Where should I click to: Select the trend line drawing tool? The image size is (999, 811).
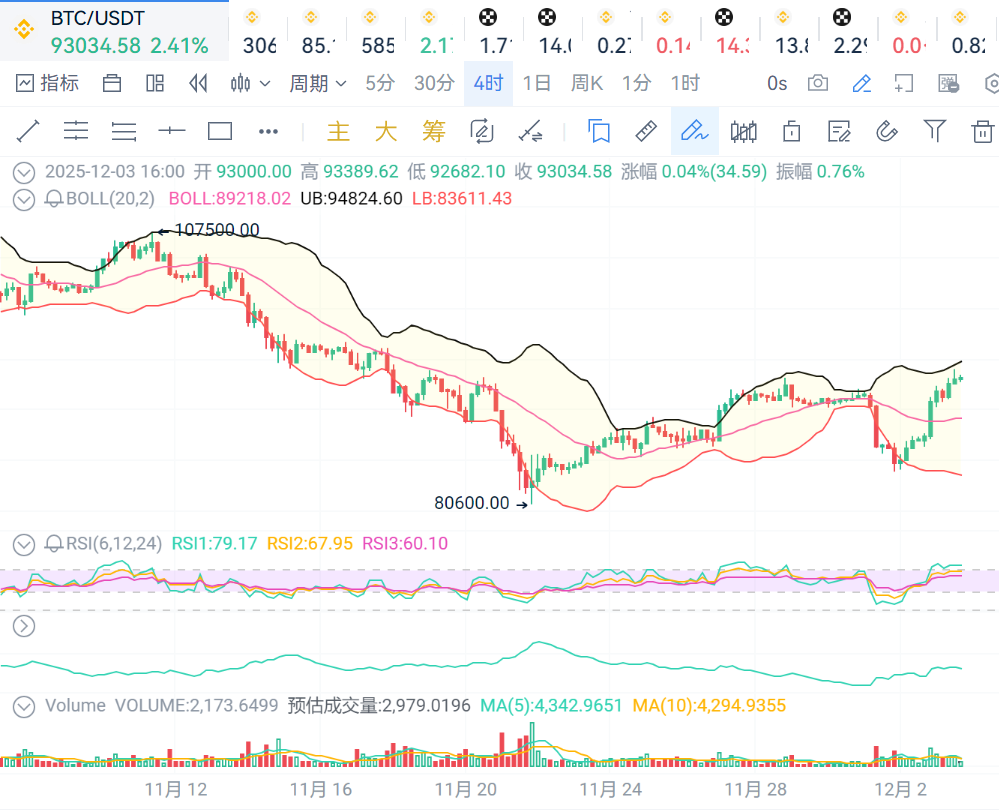27,131
